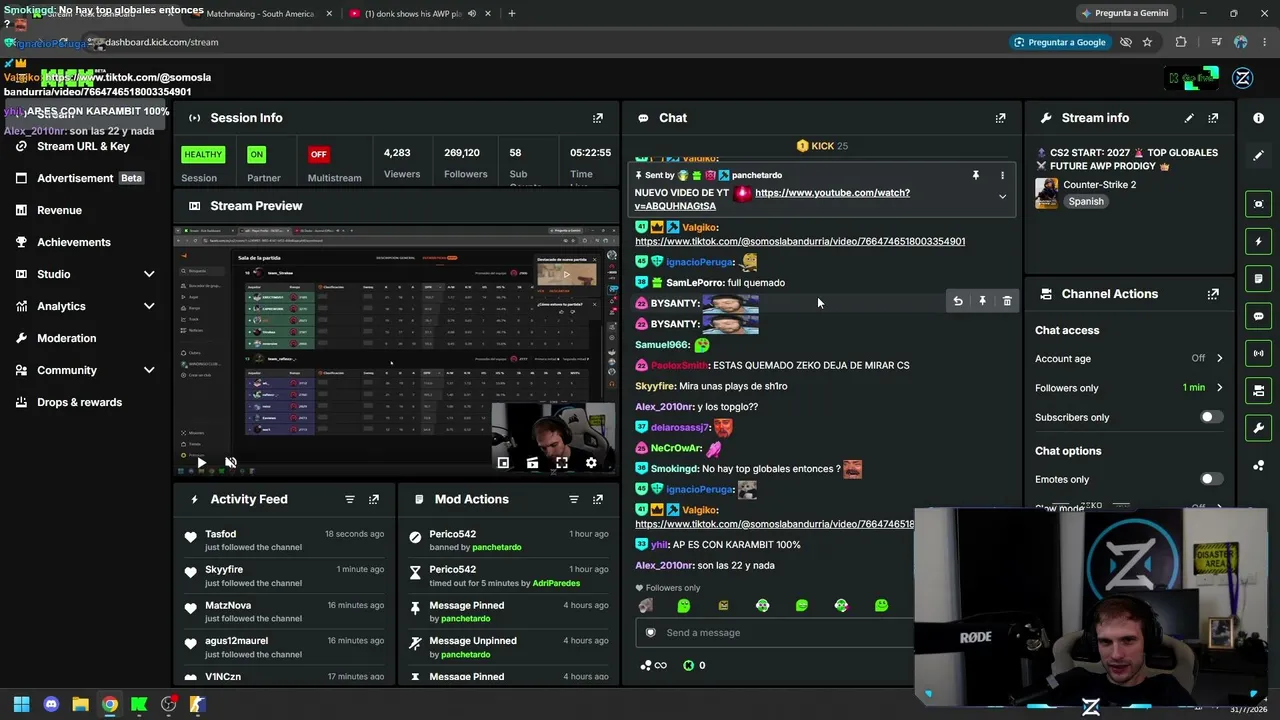
Task: Unmute the stream preview audio
Action: coord(230,463)
